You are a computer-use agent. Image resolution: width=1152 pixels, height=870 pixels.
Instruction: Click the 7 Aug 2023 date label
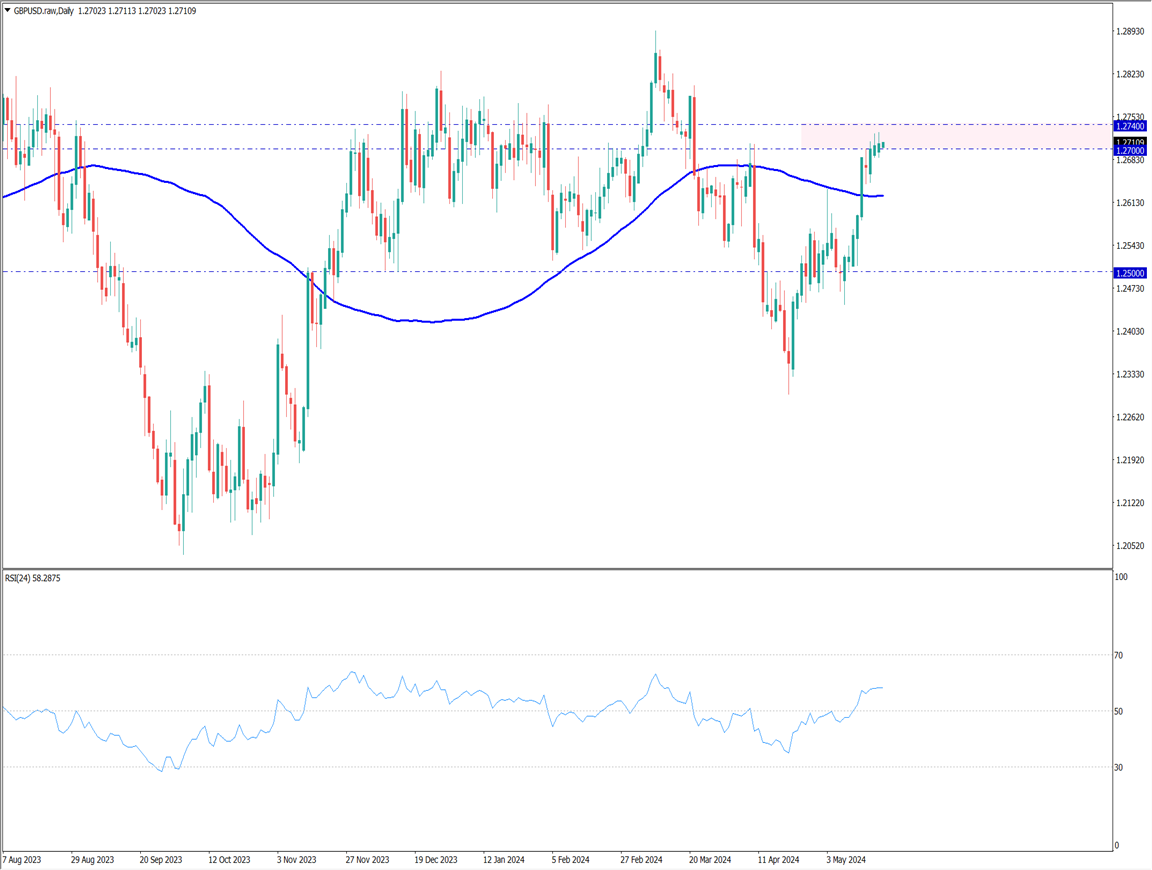point(22,859)
